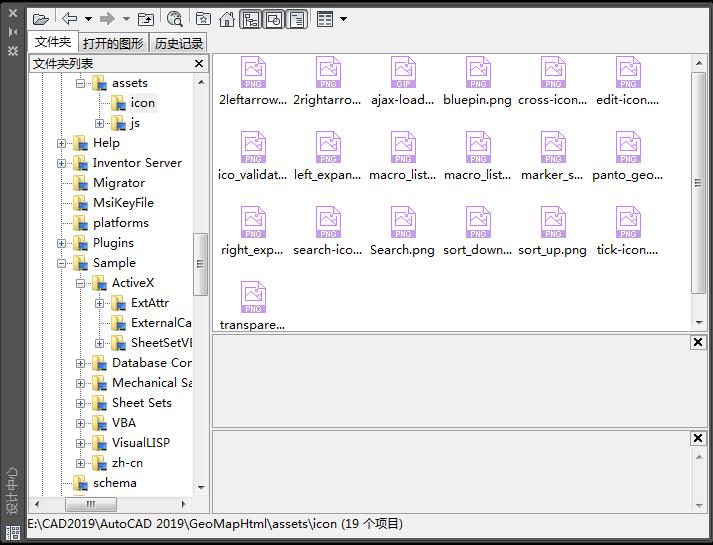Toggle the Preview pane button
This screenshot has height=545, width=713.
coord(274,20)
